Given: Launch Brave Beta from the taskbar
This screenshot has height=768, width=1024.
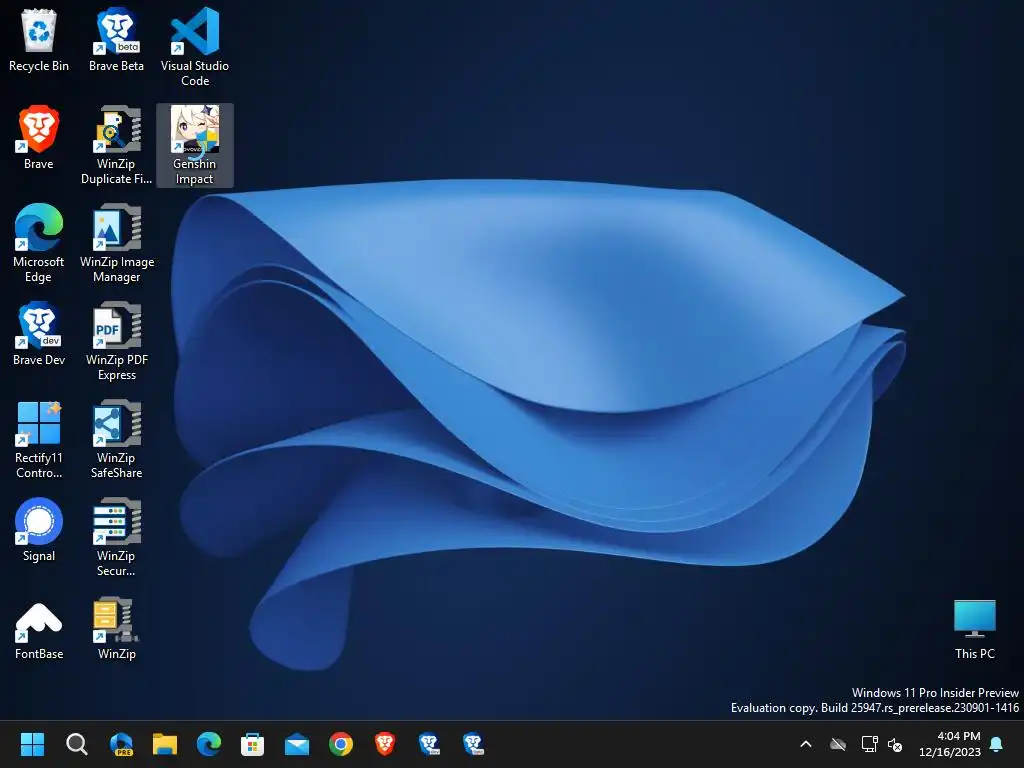Looking at the screenshot, I should pyautogui.click(x=473, y=744).
